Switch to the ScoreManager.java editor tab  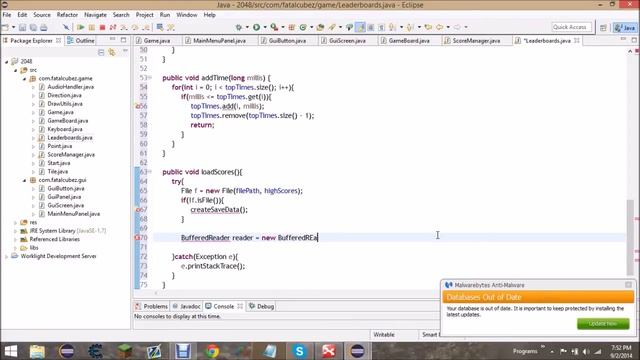tap(476, 41)
